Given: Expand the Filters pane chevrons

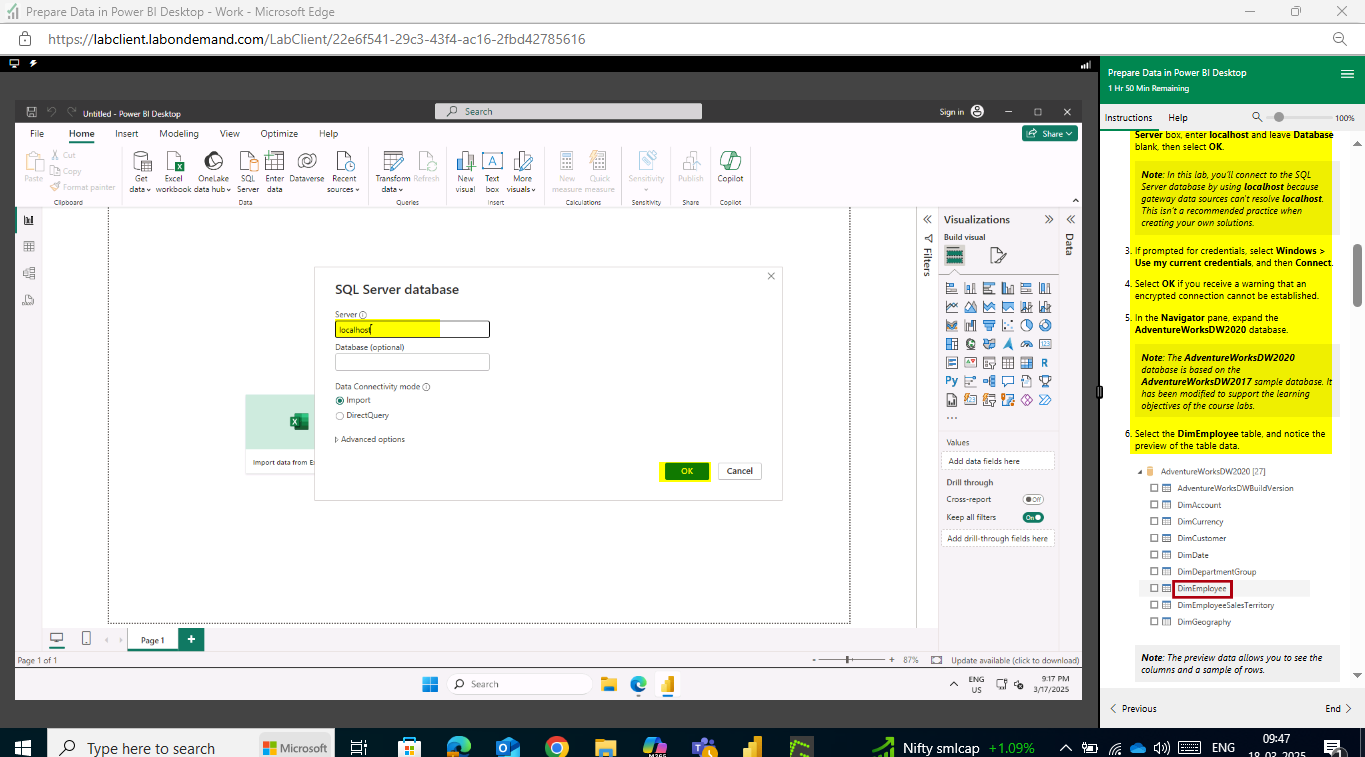Looking at the screenshot, I should click(x=927, y=219).
